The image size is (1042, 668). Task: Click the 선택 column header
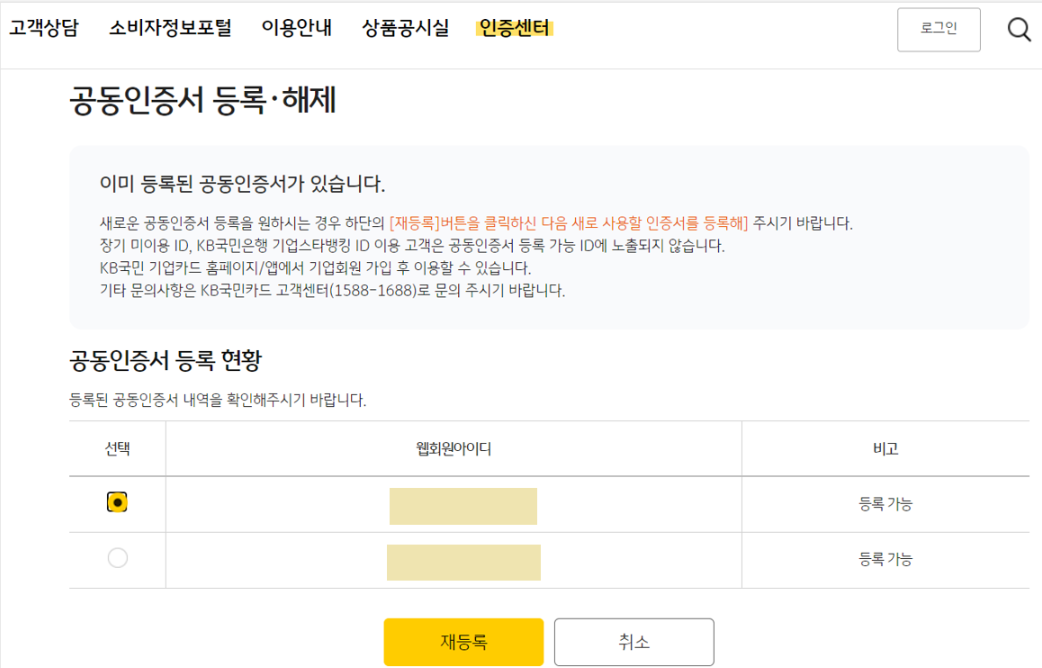(117, 449)
